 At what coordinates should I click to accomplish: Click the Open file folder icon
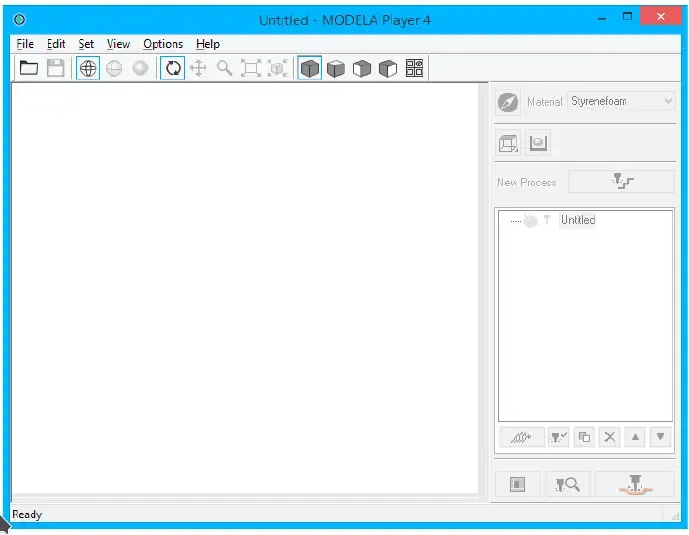[x=29, y=68]
